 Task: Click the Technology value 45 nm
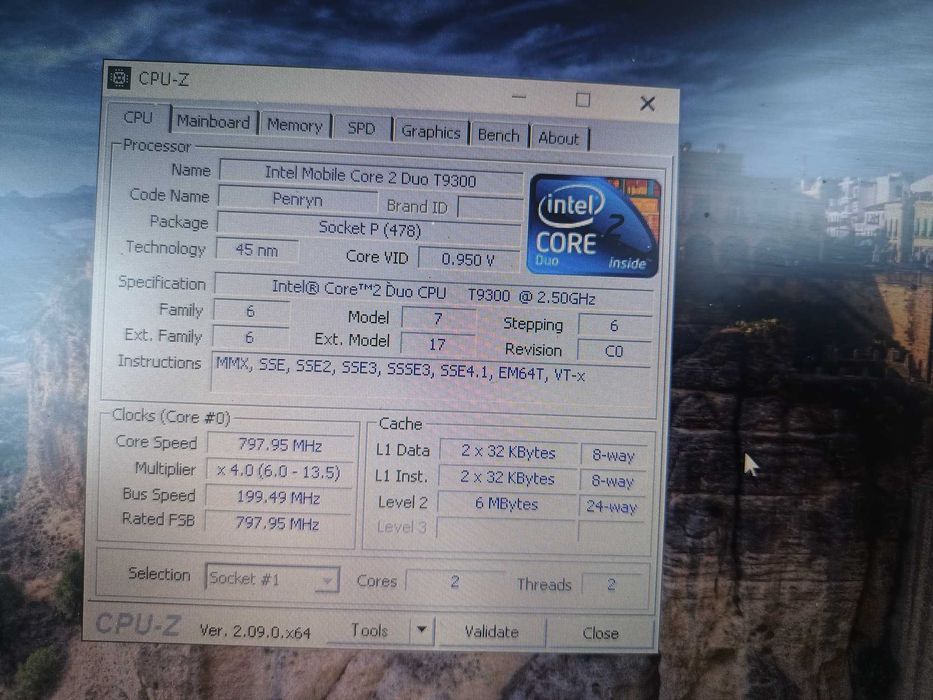(x=256, y=250)
